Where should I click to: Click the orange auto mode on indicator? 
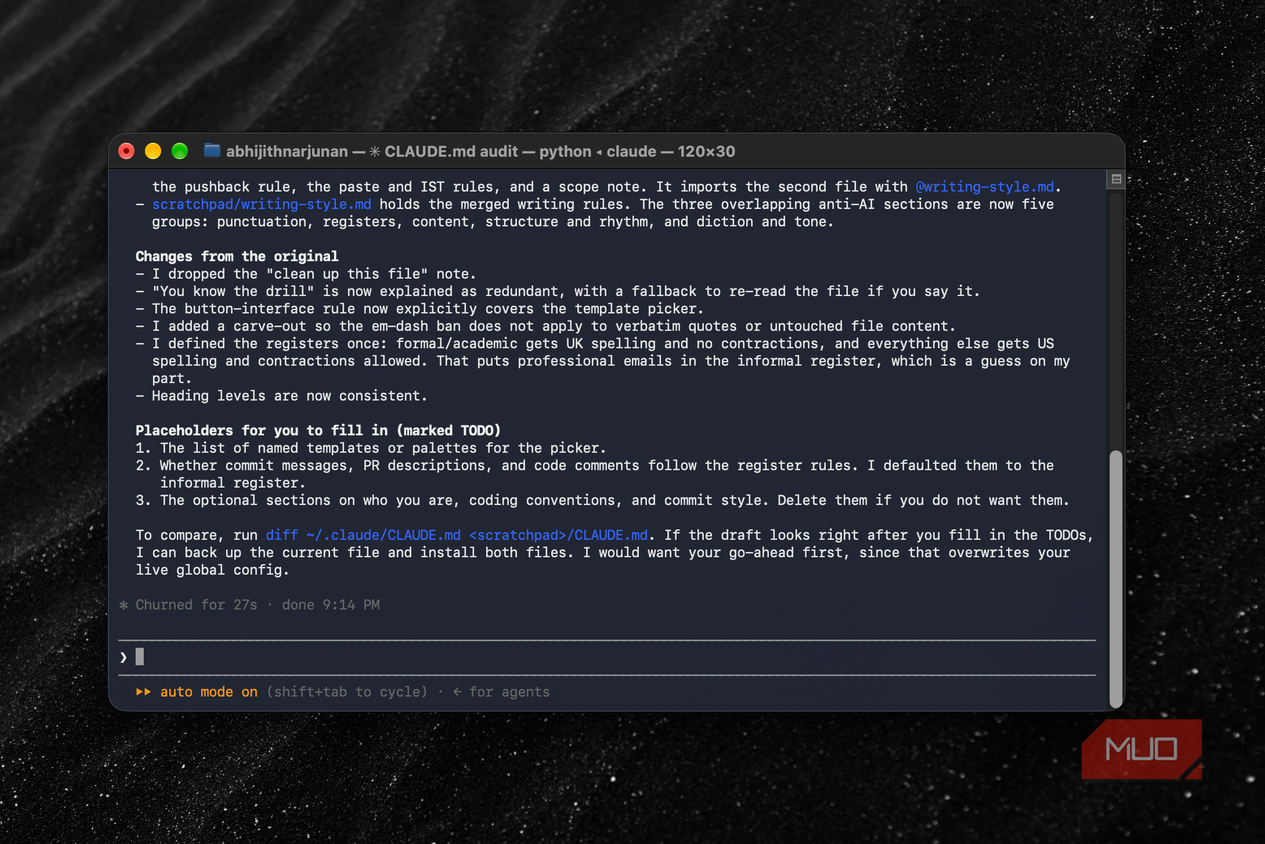tap(209, 692)
